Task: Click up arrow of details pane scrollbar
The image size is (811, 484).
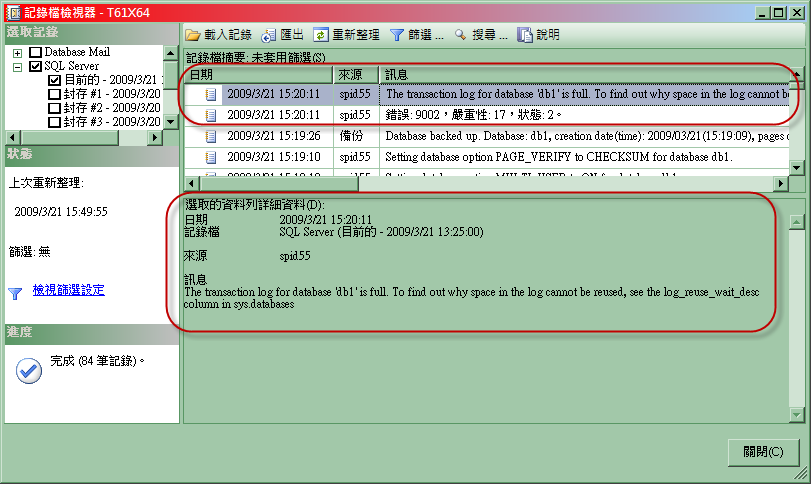Action: pos(797,222)
